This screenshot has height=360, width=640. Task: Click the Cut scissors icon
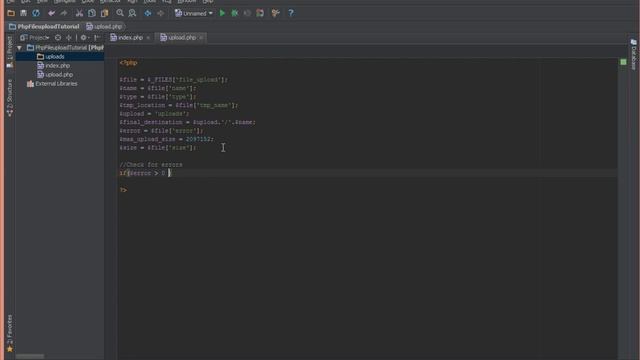79,13
